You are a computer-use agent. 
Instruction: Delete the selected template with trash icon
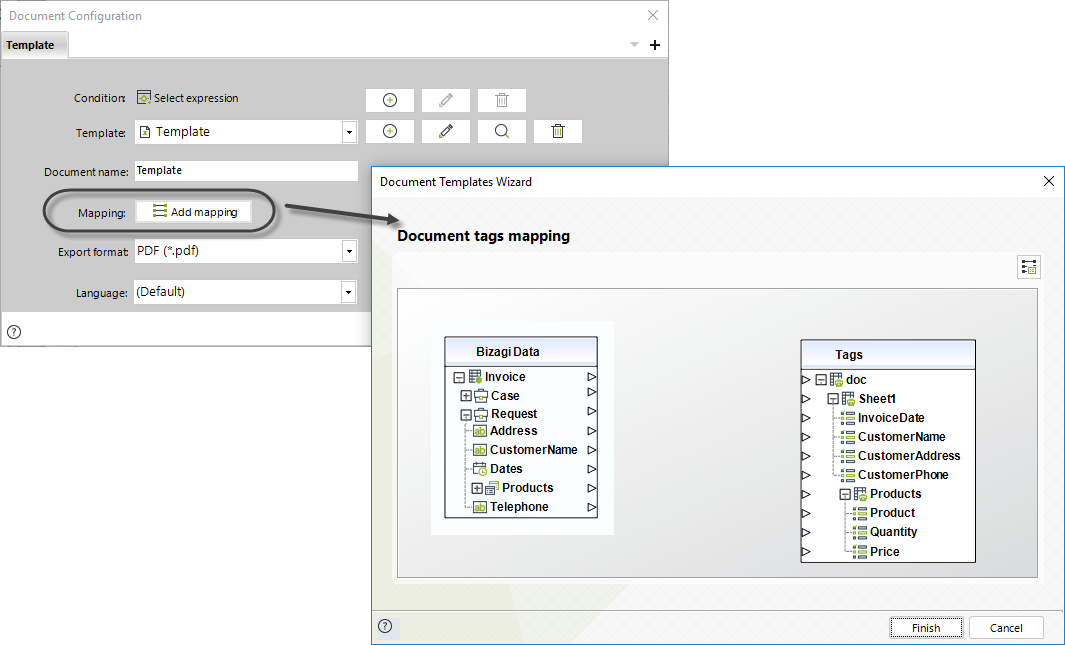558,132
